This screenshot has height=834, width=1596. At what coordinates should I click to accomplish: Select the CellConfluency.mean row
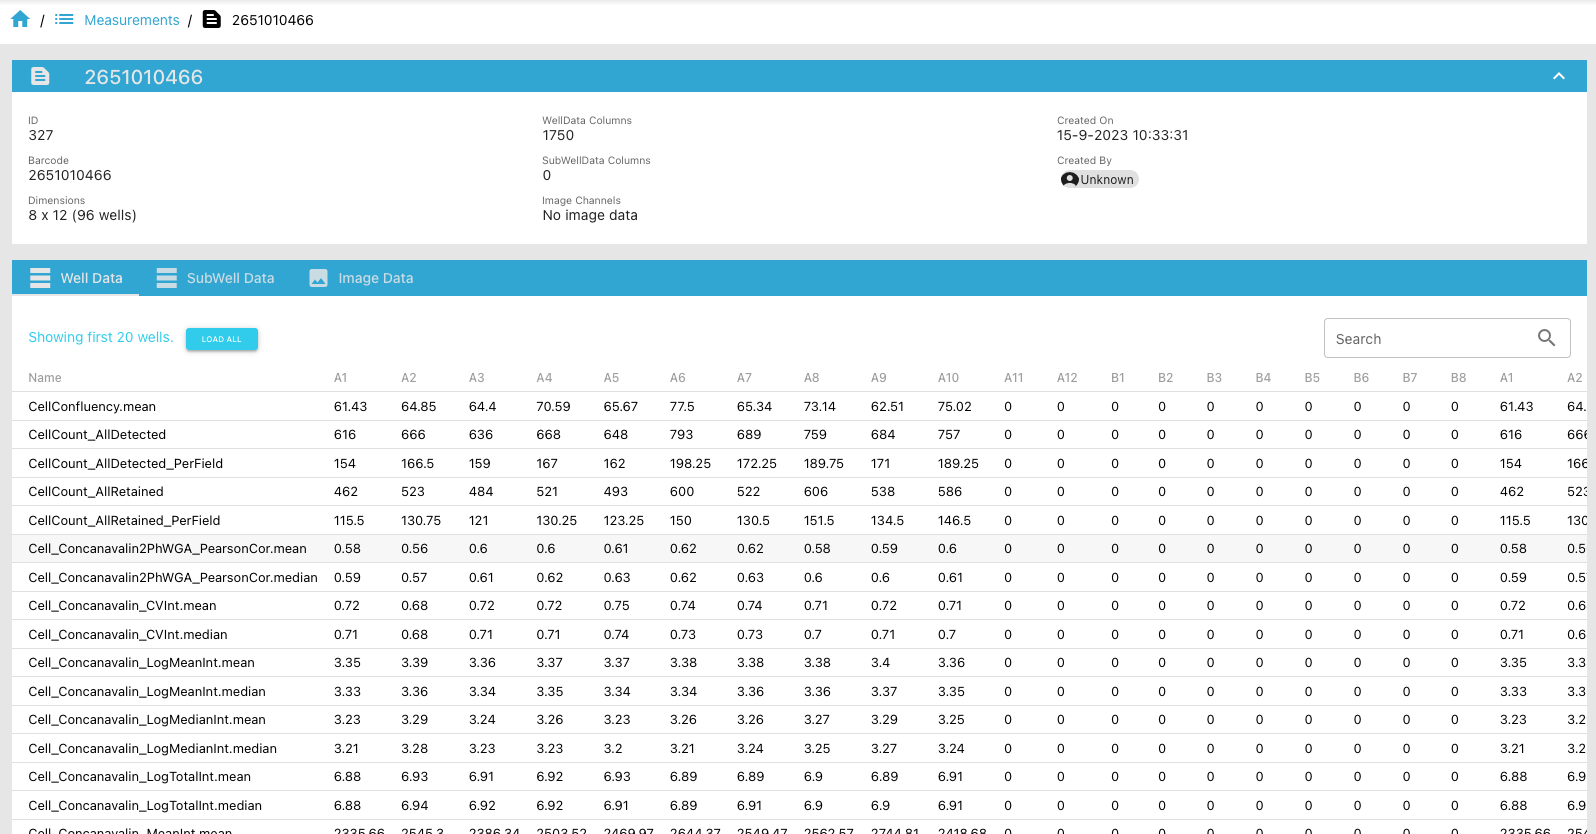click(92, 407)
